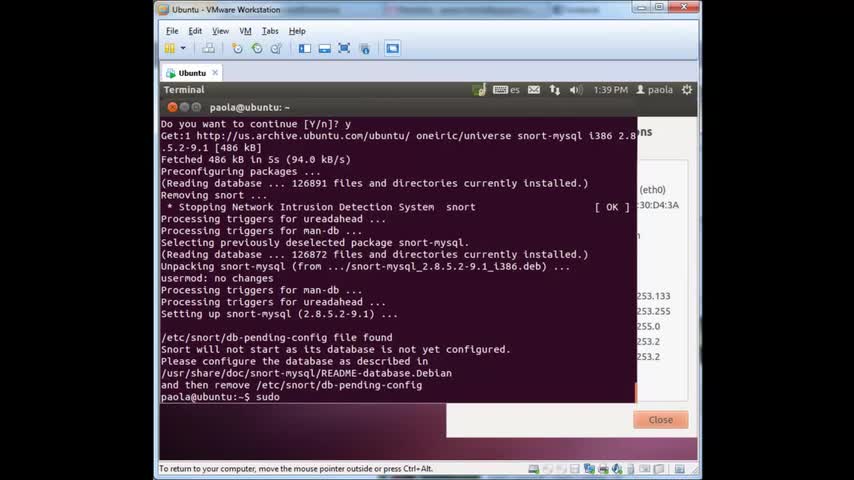
Task: Open the power options dropdown arrow
Action: [x=183, y=48]
